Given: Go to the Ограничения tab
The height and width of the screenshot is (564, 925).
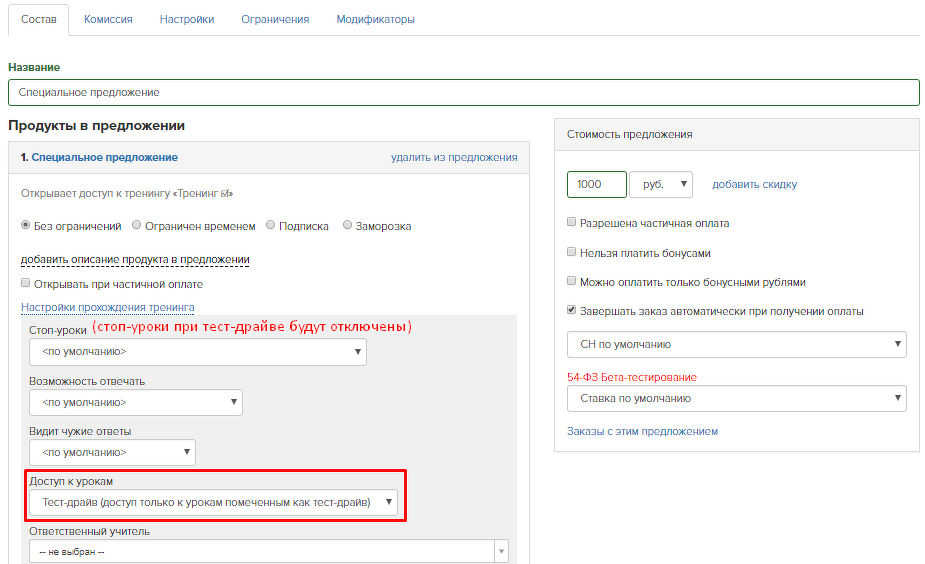Looking at the screenshot, I should pyautogui.click(x=275, y=19).
